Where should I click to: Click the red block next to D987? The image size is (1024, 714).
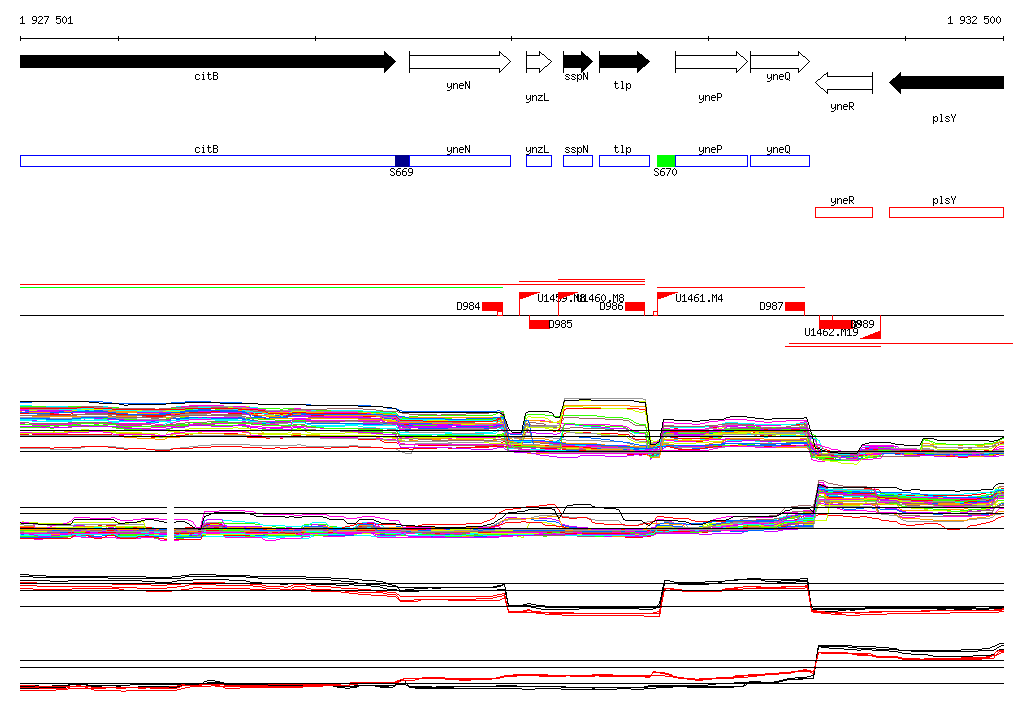coord(795,306)
